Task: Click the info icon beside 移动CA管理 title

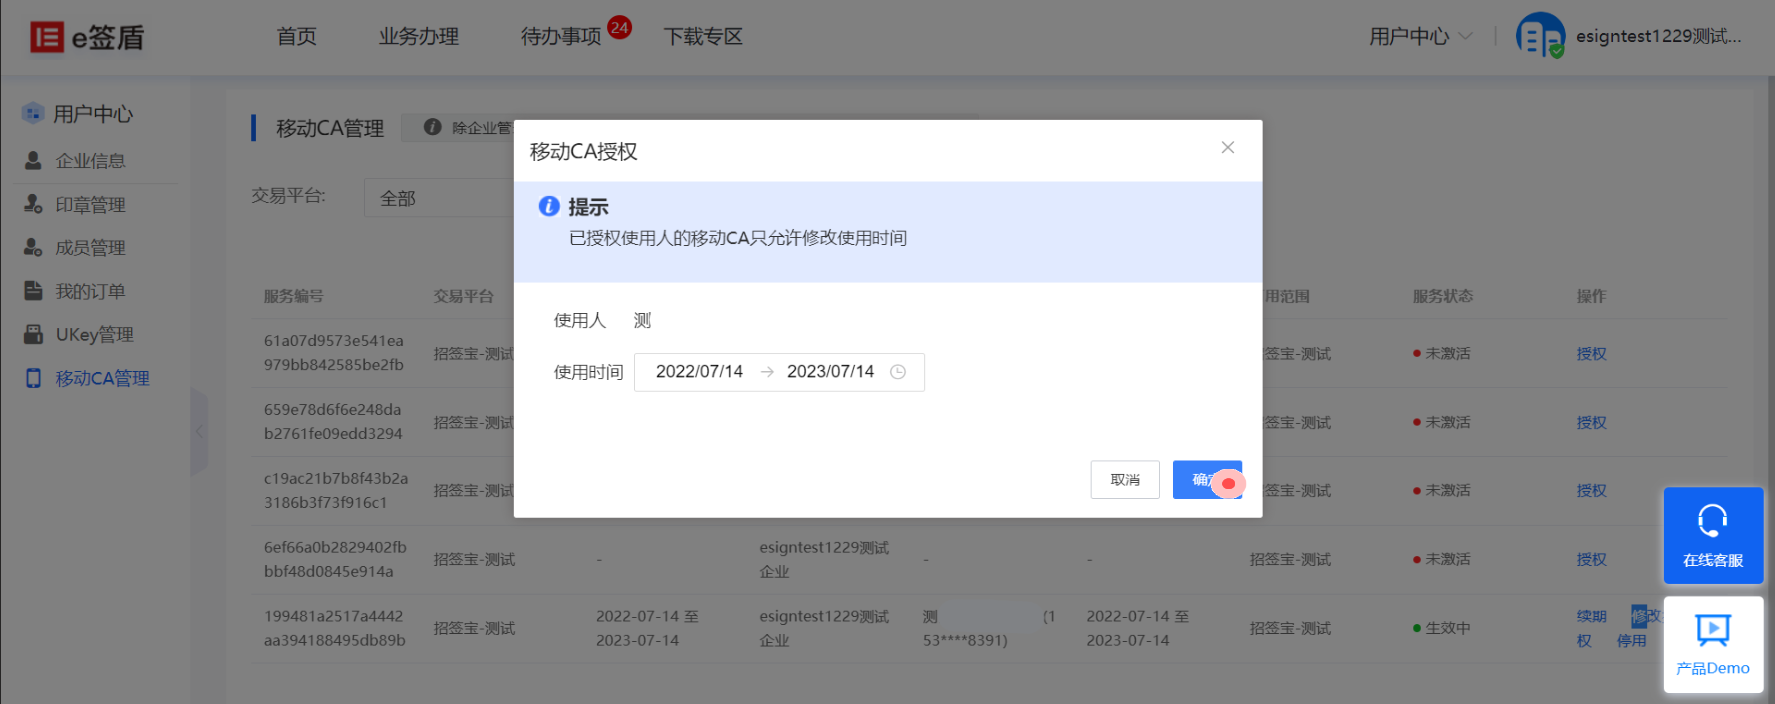Action: 432,127
